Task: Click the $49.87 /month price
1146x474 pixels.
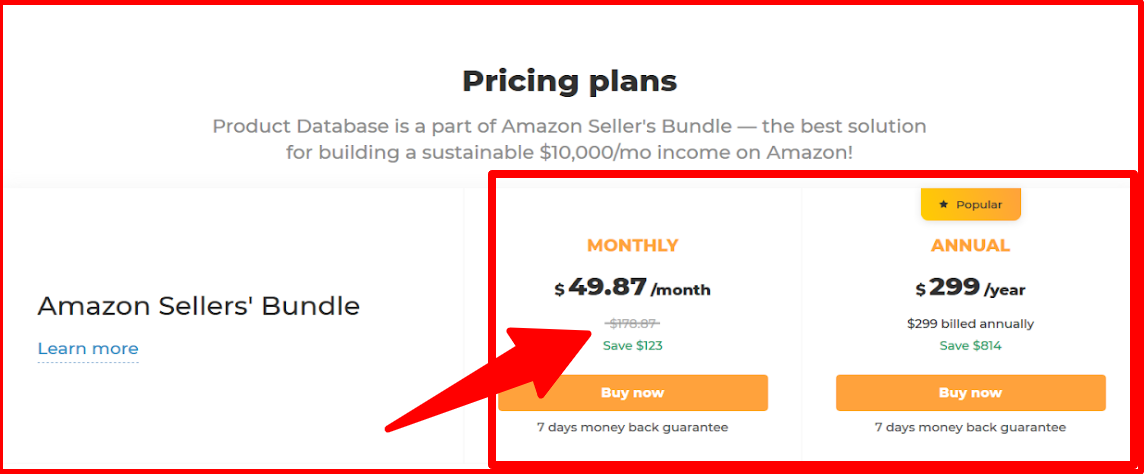Action: pos(632,288)
